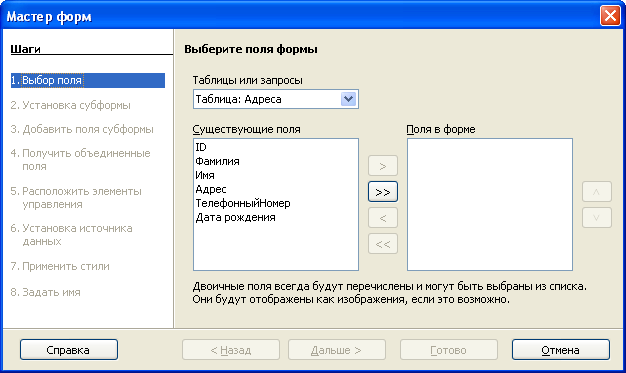Click the Готово button
Viewport: 626px width, 373px height.
click(x=449, y=350)
